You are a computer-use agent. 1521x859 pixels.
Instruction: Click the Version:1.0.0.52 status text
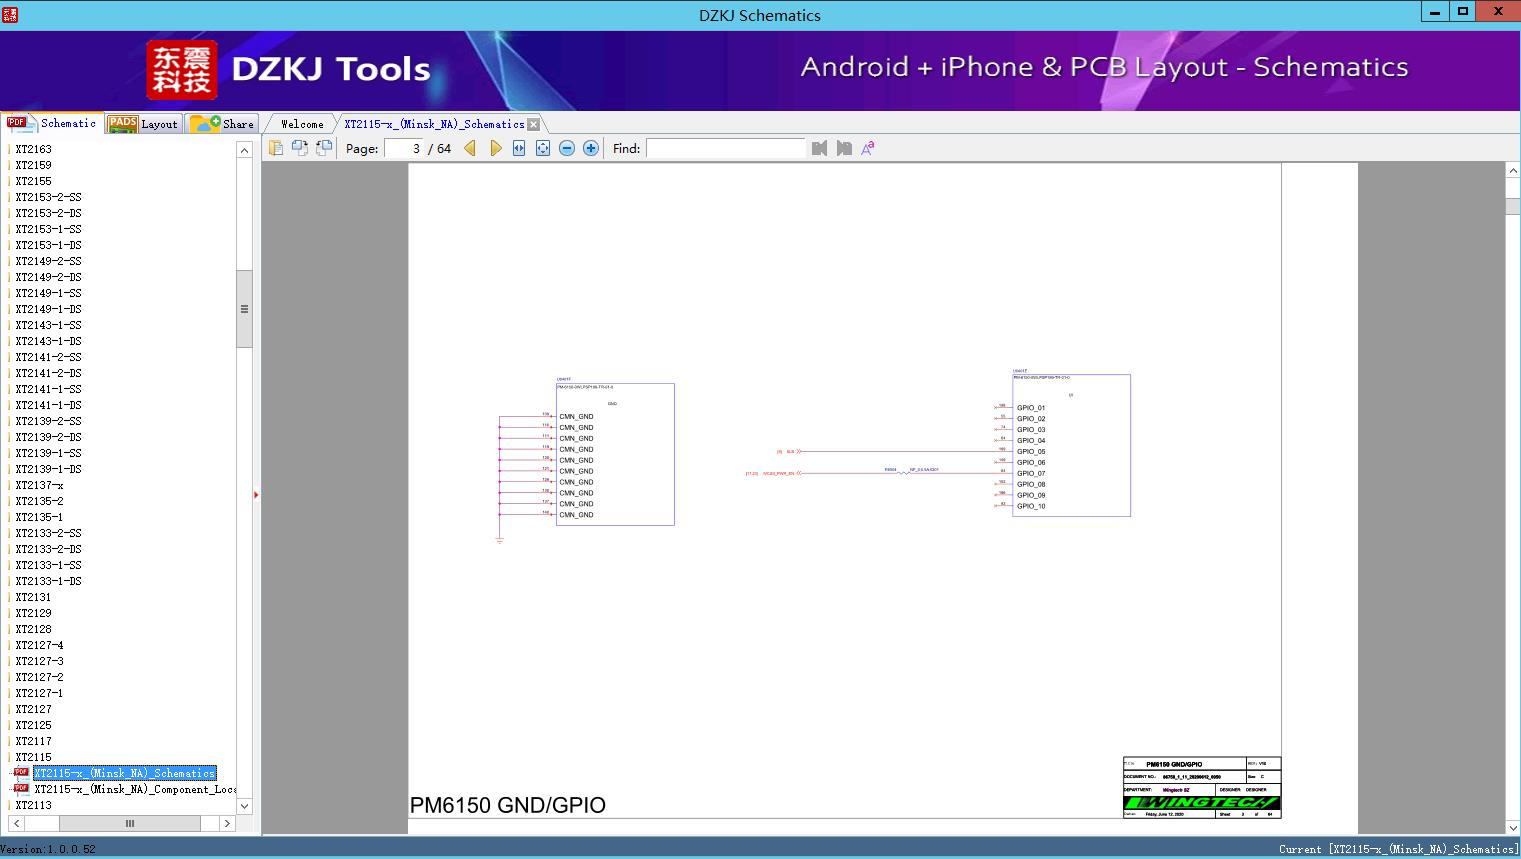[48, 849]
